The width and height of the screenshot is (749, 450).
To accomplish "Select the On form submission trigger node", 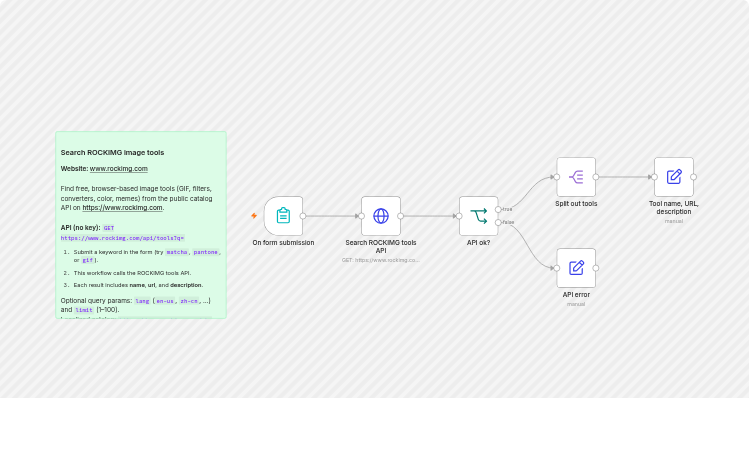I will (x=283, y=216).
